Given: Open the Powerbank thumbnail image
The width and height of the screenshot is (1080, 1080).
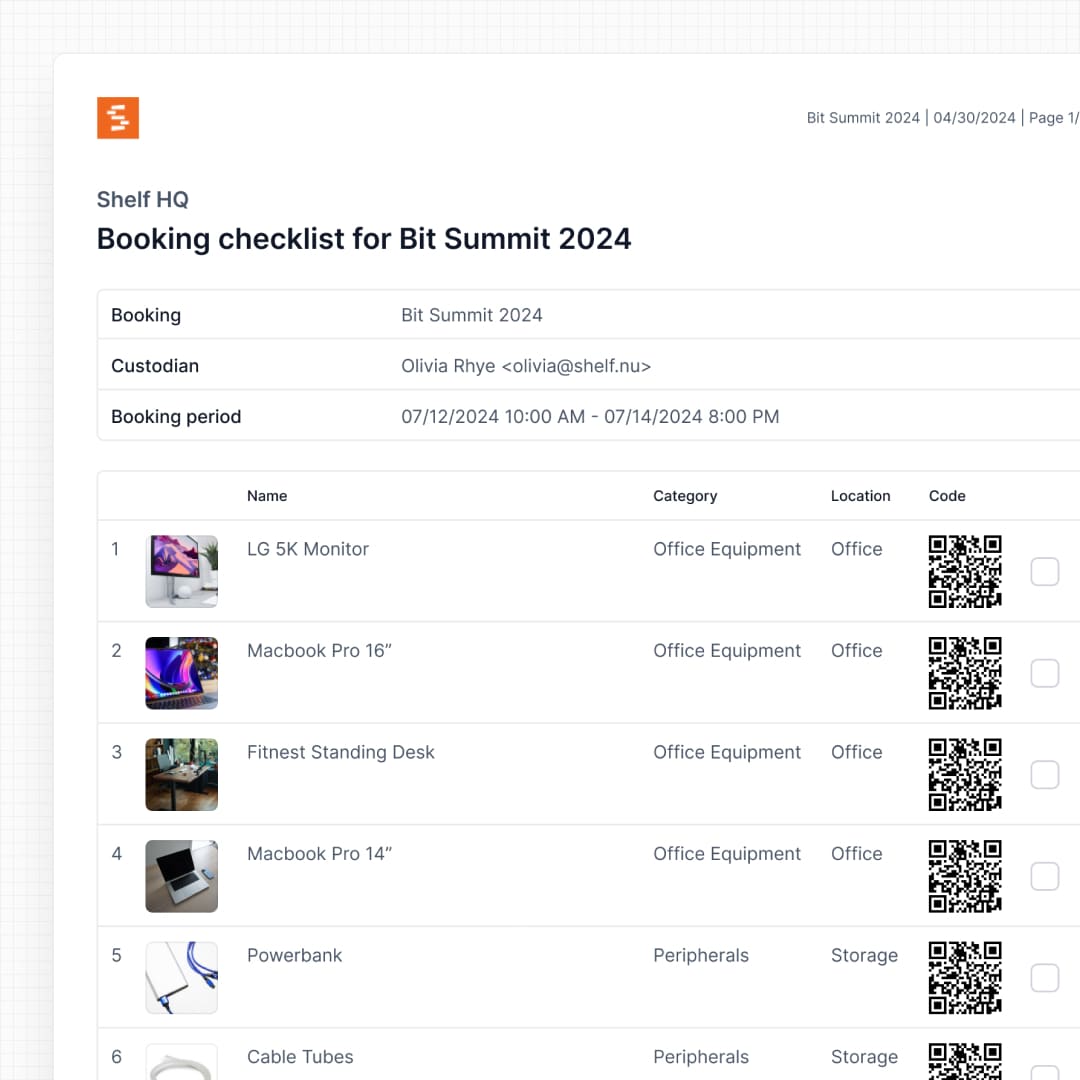Looking at the screenshot, I should coord(181,977).
